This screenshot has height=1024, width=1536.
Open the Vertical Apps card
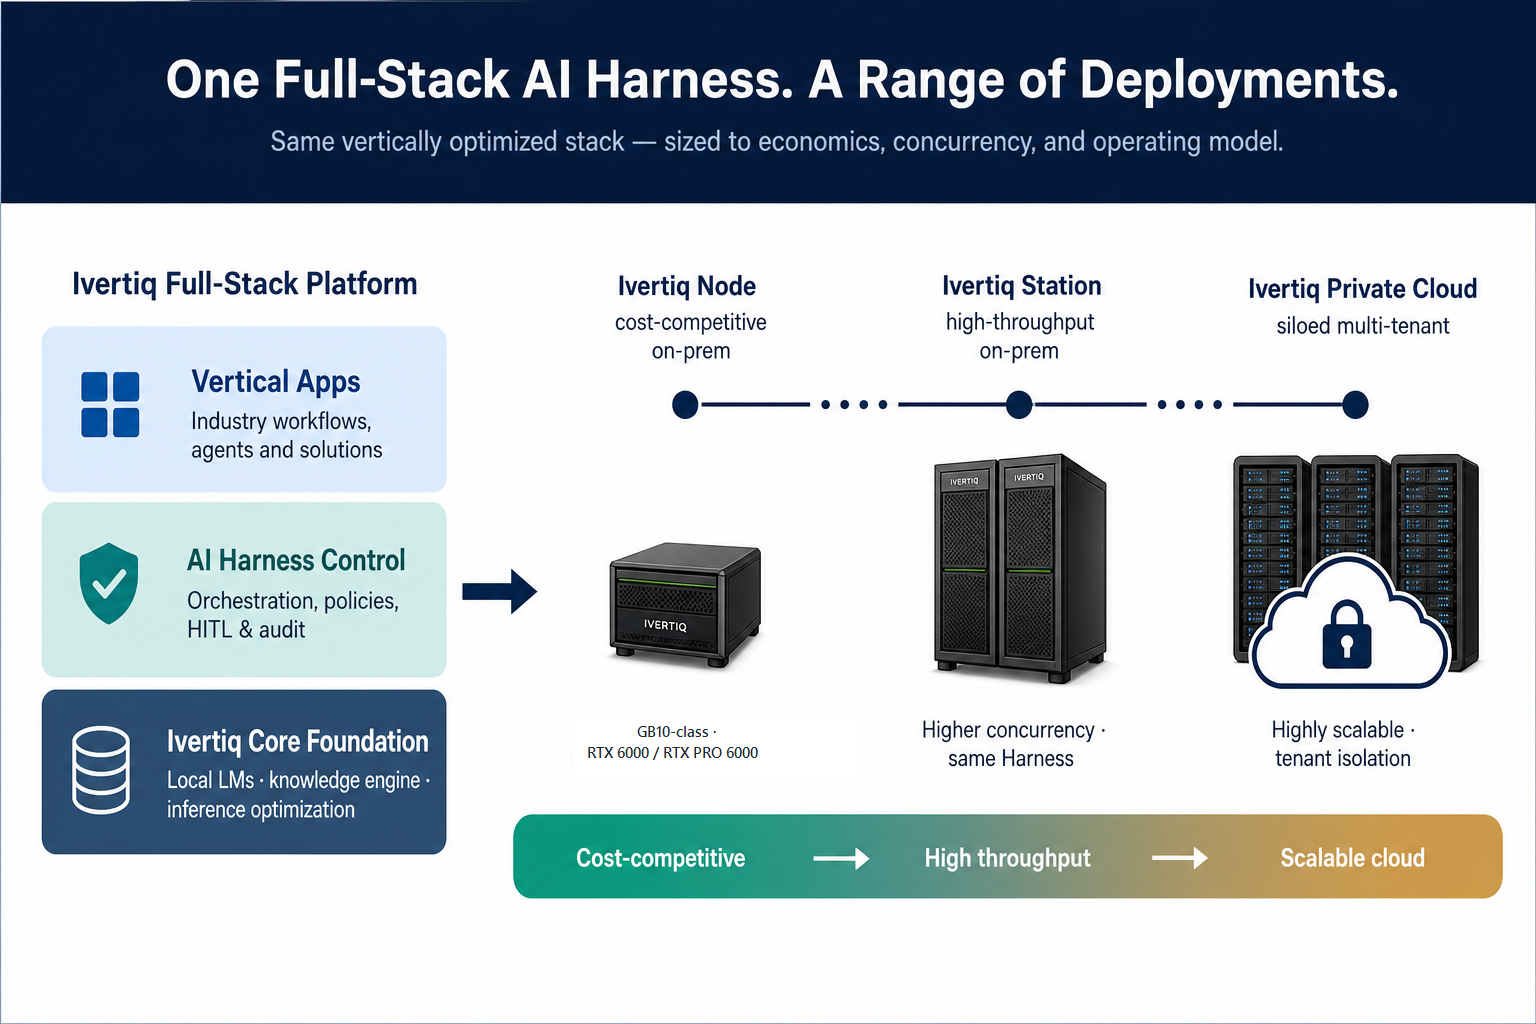(244, 409)
